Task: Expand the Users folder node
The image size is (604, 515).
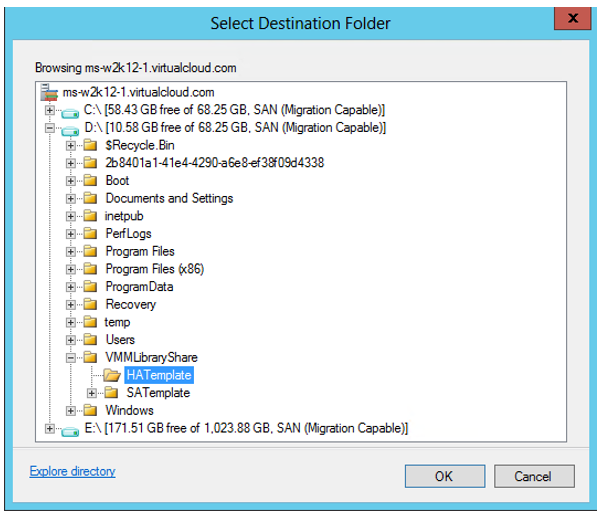Action: [x=70, y=340]
